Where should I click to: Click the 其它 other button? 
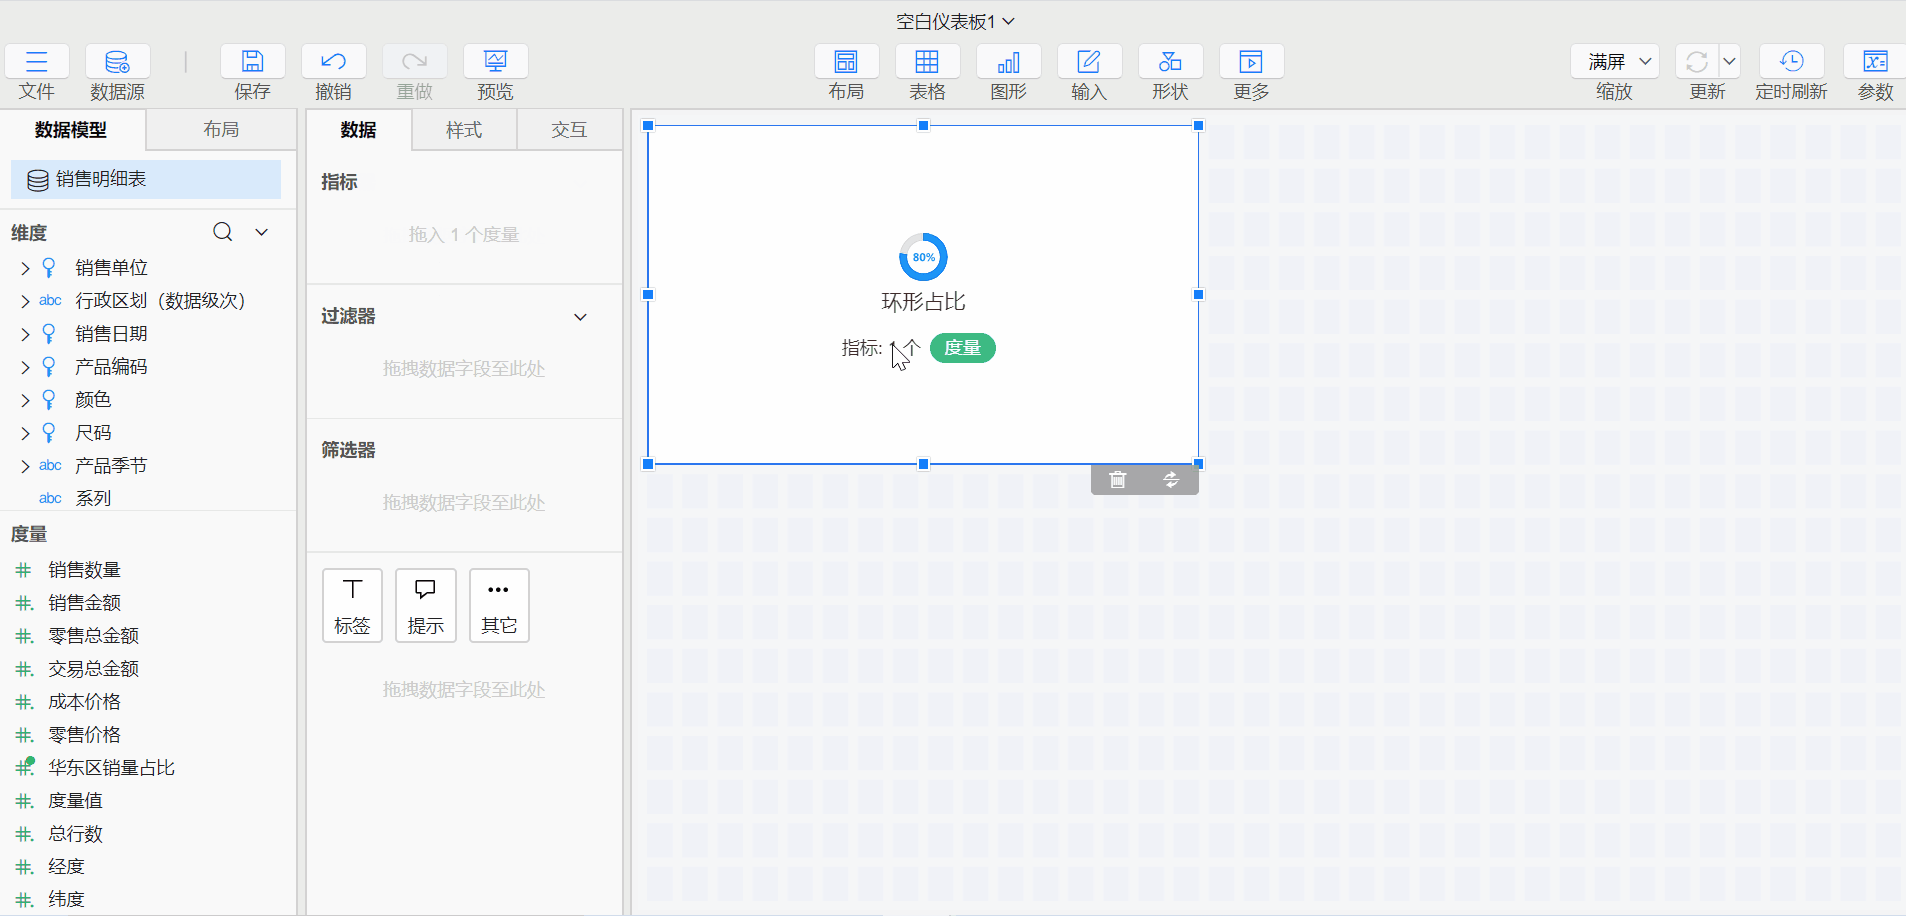(x=499, y=606)
